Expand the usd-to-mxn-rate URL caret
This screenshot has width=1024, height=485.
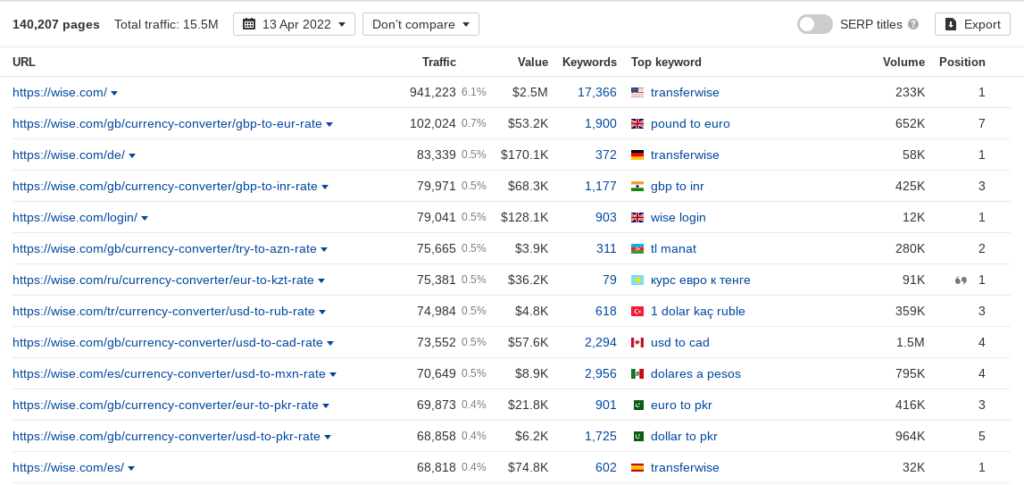(332, 375)
